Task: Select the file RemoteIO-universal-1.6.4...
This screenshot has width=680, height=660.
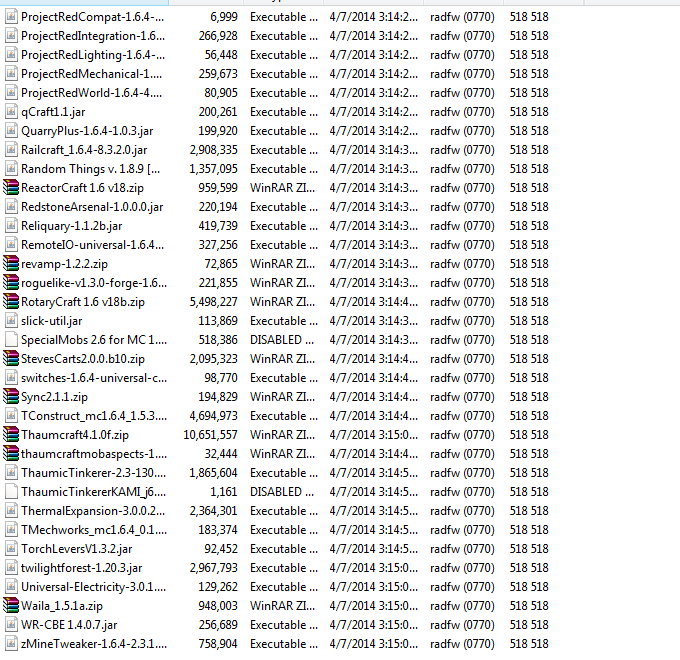Action: 92,245
